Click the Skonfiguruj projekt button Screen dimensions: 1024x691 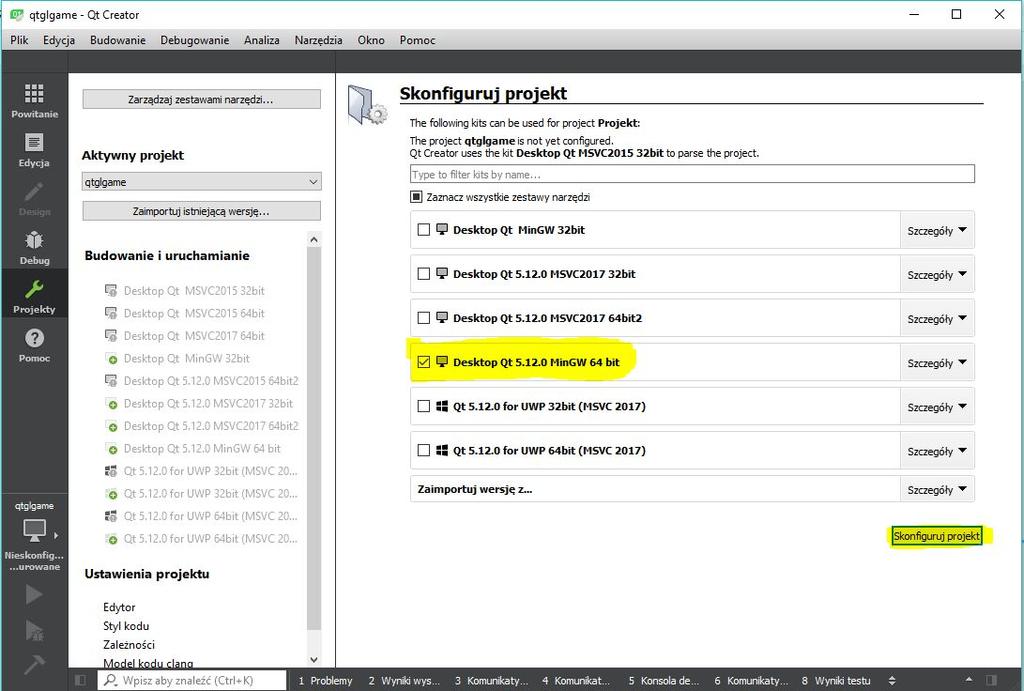click(936, 536)
